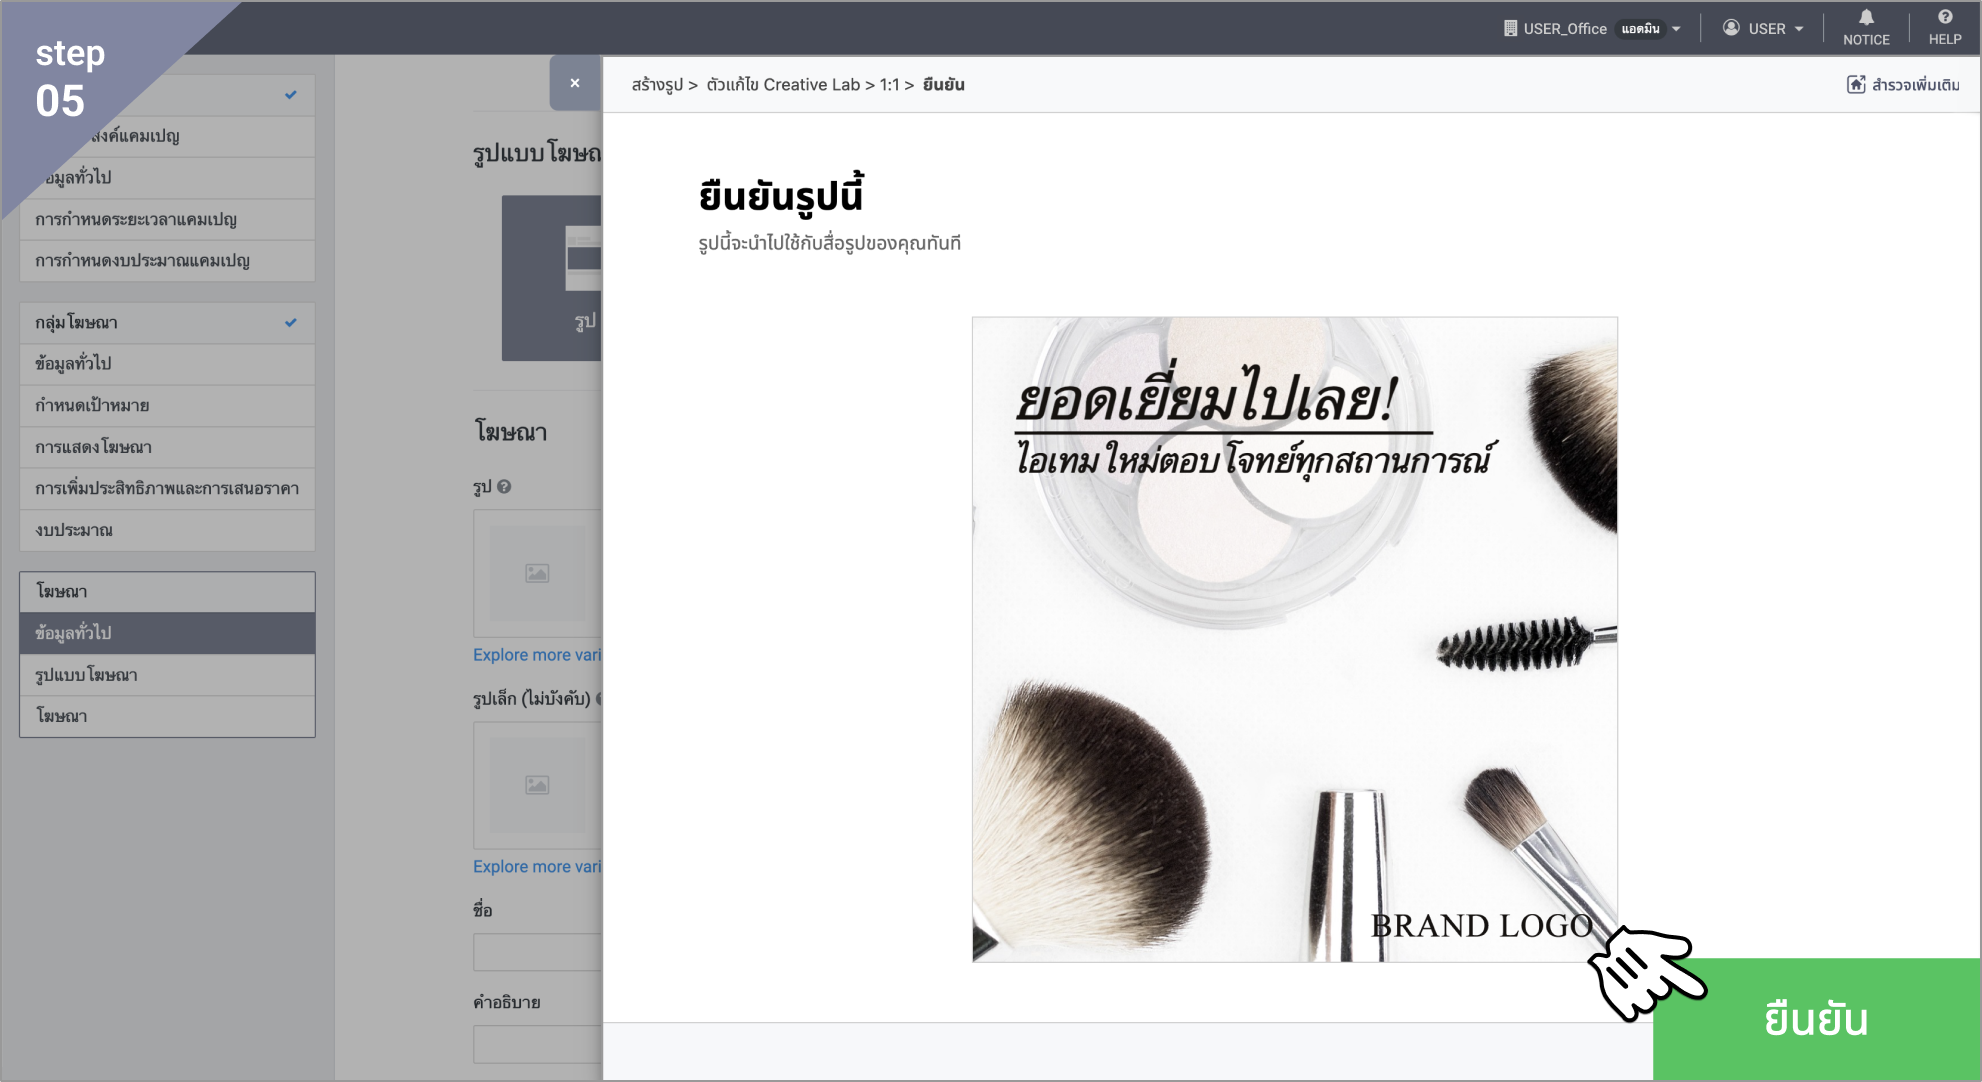
Task: Go to งบประมาณ sidebar item
Action: 167,530
